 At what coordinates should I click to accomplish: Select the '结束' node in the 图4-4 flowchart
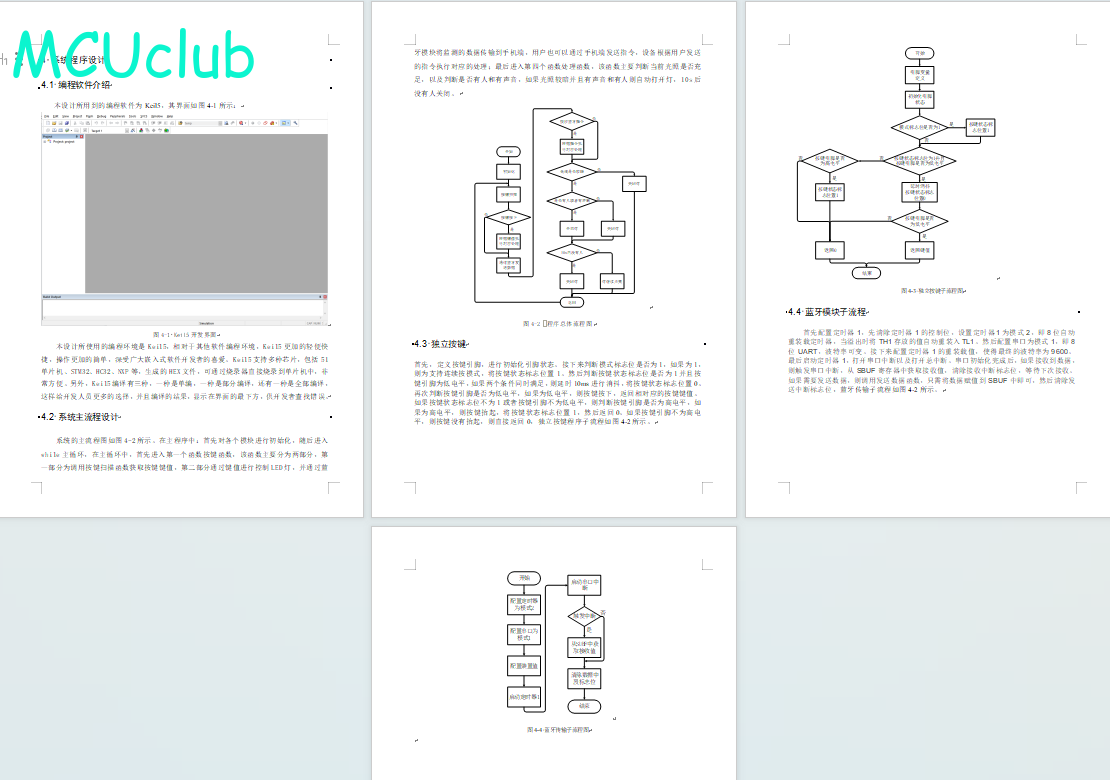click(x=584, y=706)
